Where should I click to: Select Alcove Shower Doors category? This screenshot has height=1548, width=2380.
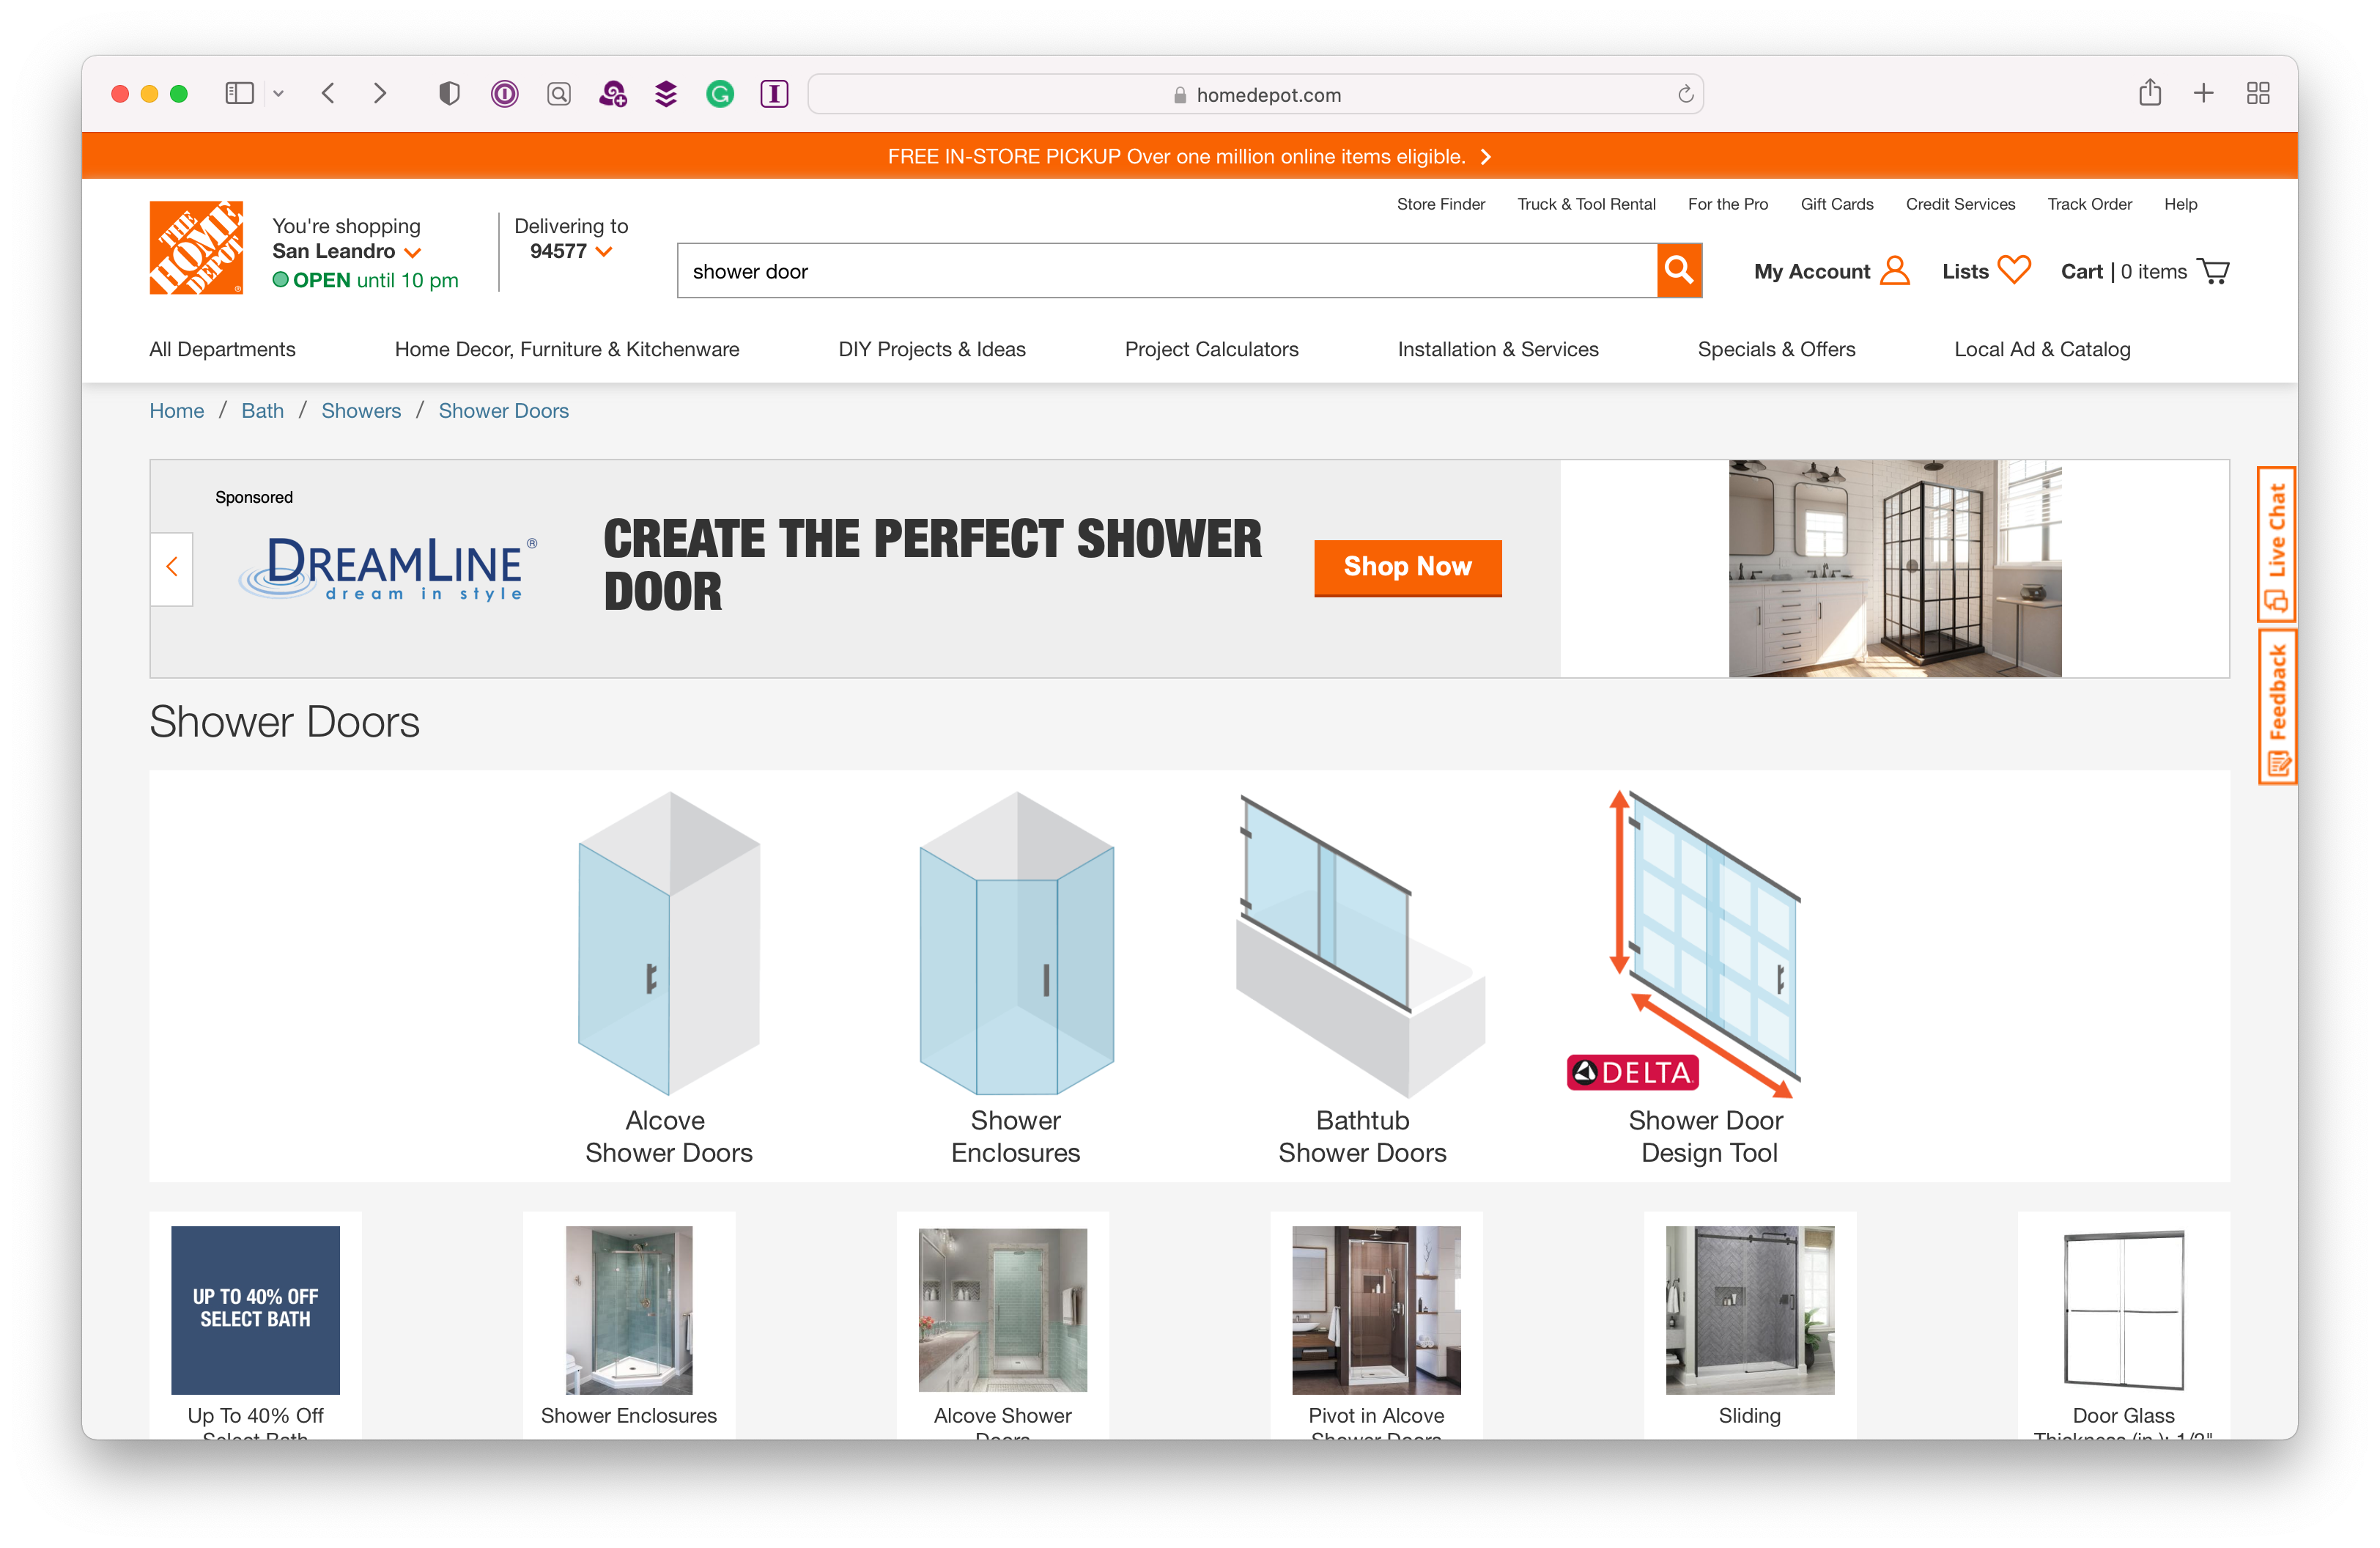668,978
